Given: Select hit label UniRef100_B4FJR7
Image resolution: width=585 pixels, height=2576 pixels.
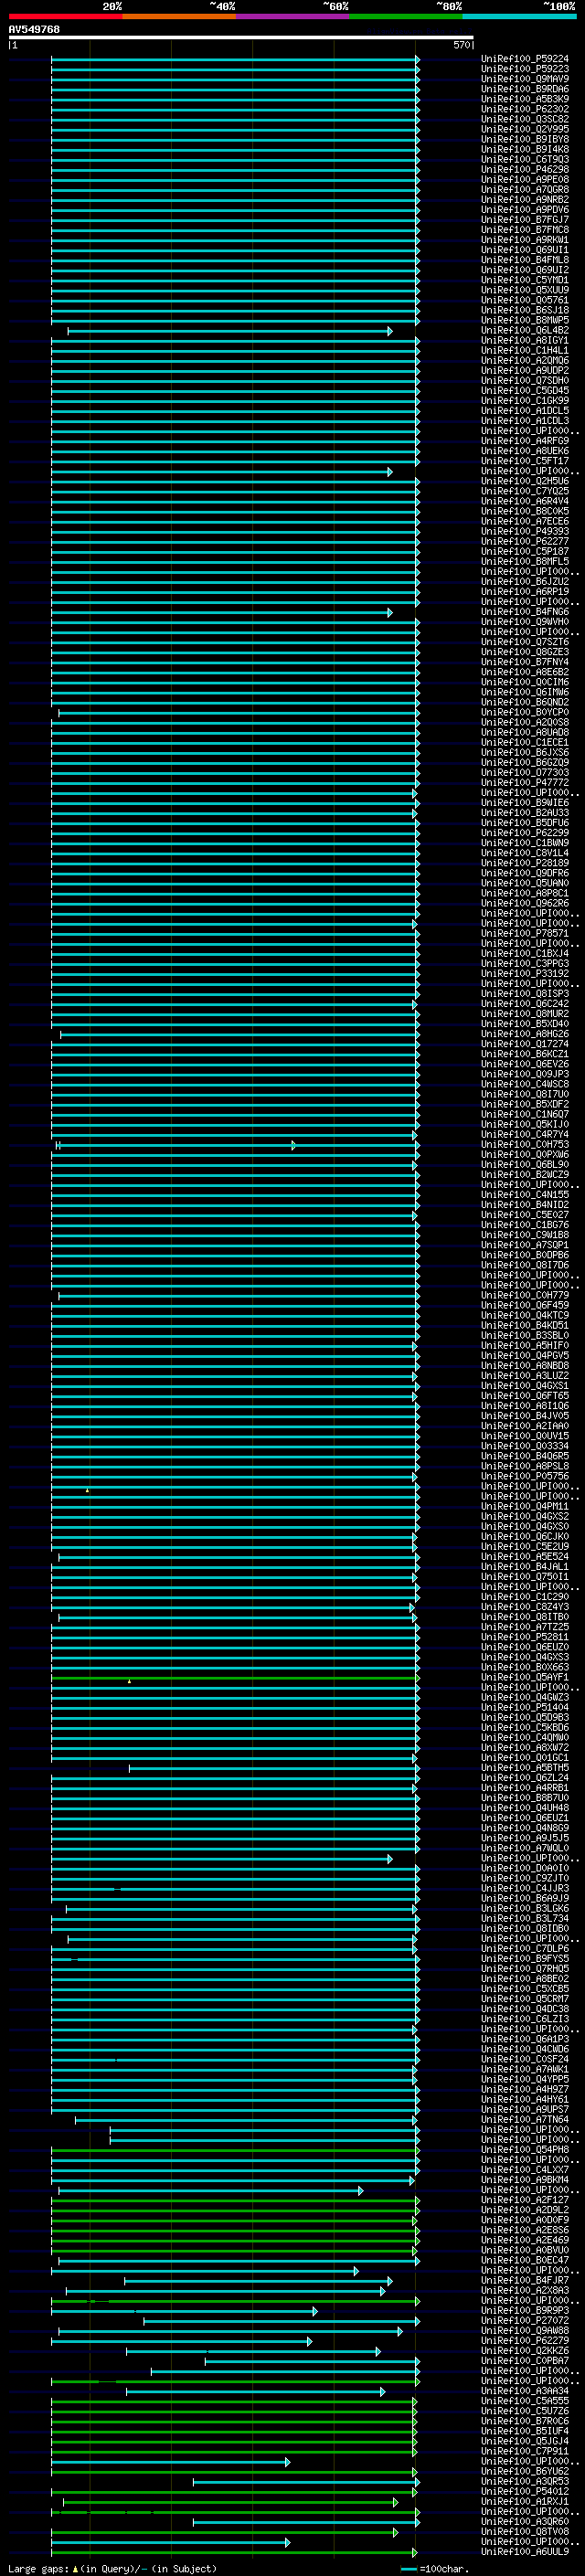Looking at the screenshot, I should pyautogui.click(x=525, y=2280).
